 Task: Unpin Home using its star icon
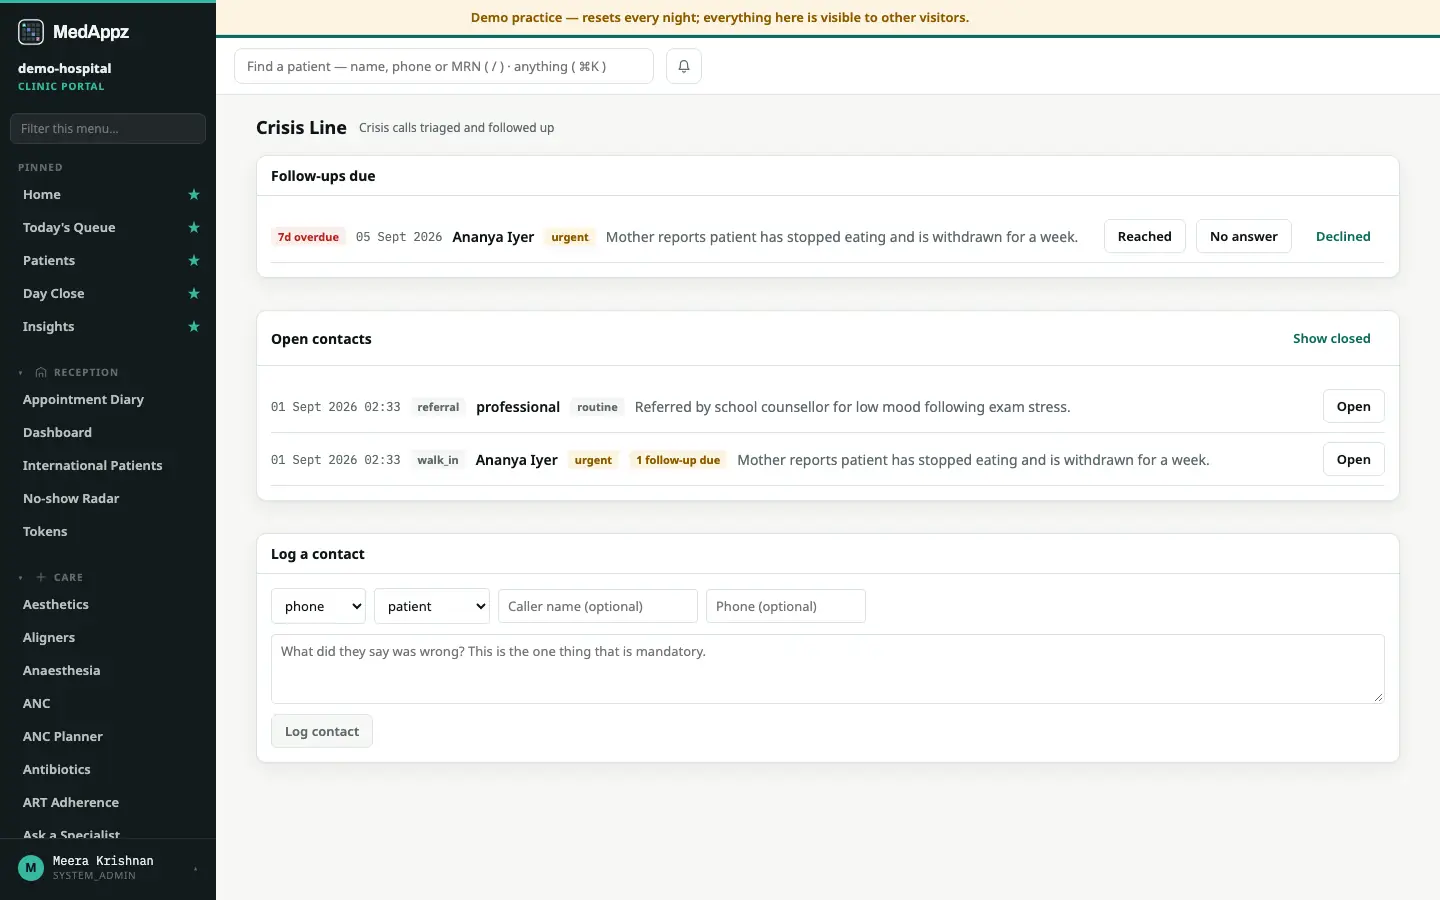[x=194, y=195]
